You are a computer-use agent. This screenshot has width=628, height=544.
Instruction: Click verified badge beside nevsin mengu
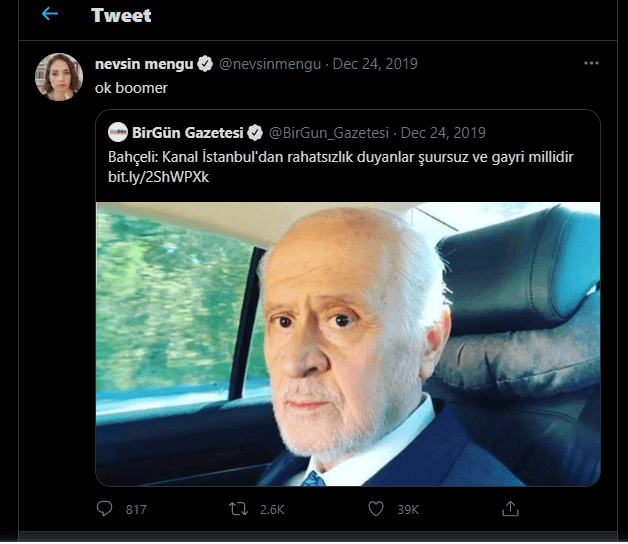pyautogui.click(x=204, y=64)
